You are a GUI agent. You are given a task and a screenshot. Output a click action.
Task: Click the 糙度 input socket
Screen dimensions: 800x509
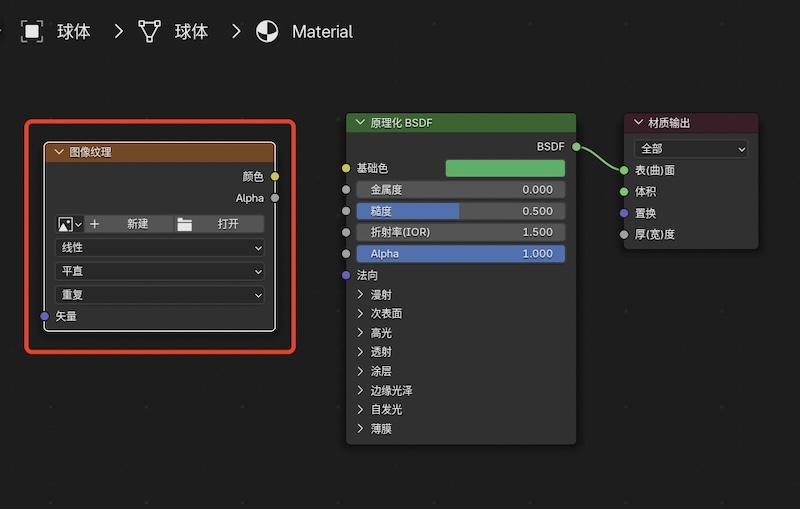346,211
